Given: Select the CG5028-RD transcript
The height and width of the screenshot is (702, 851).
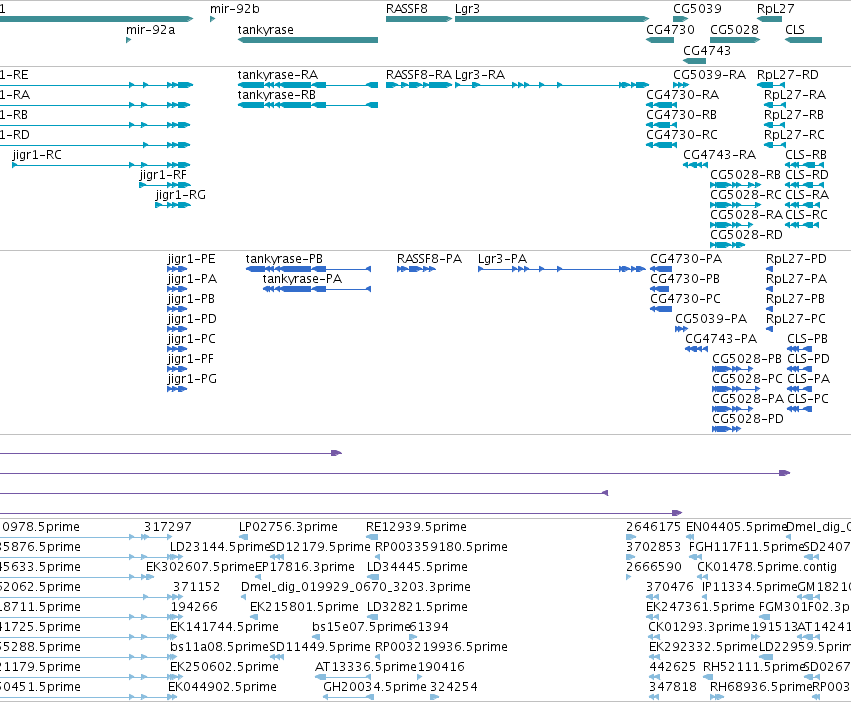Looking at the screenshot, I should [x=727, y=245].
